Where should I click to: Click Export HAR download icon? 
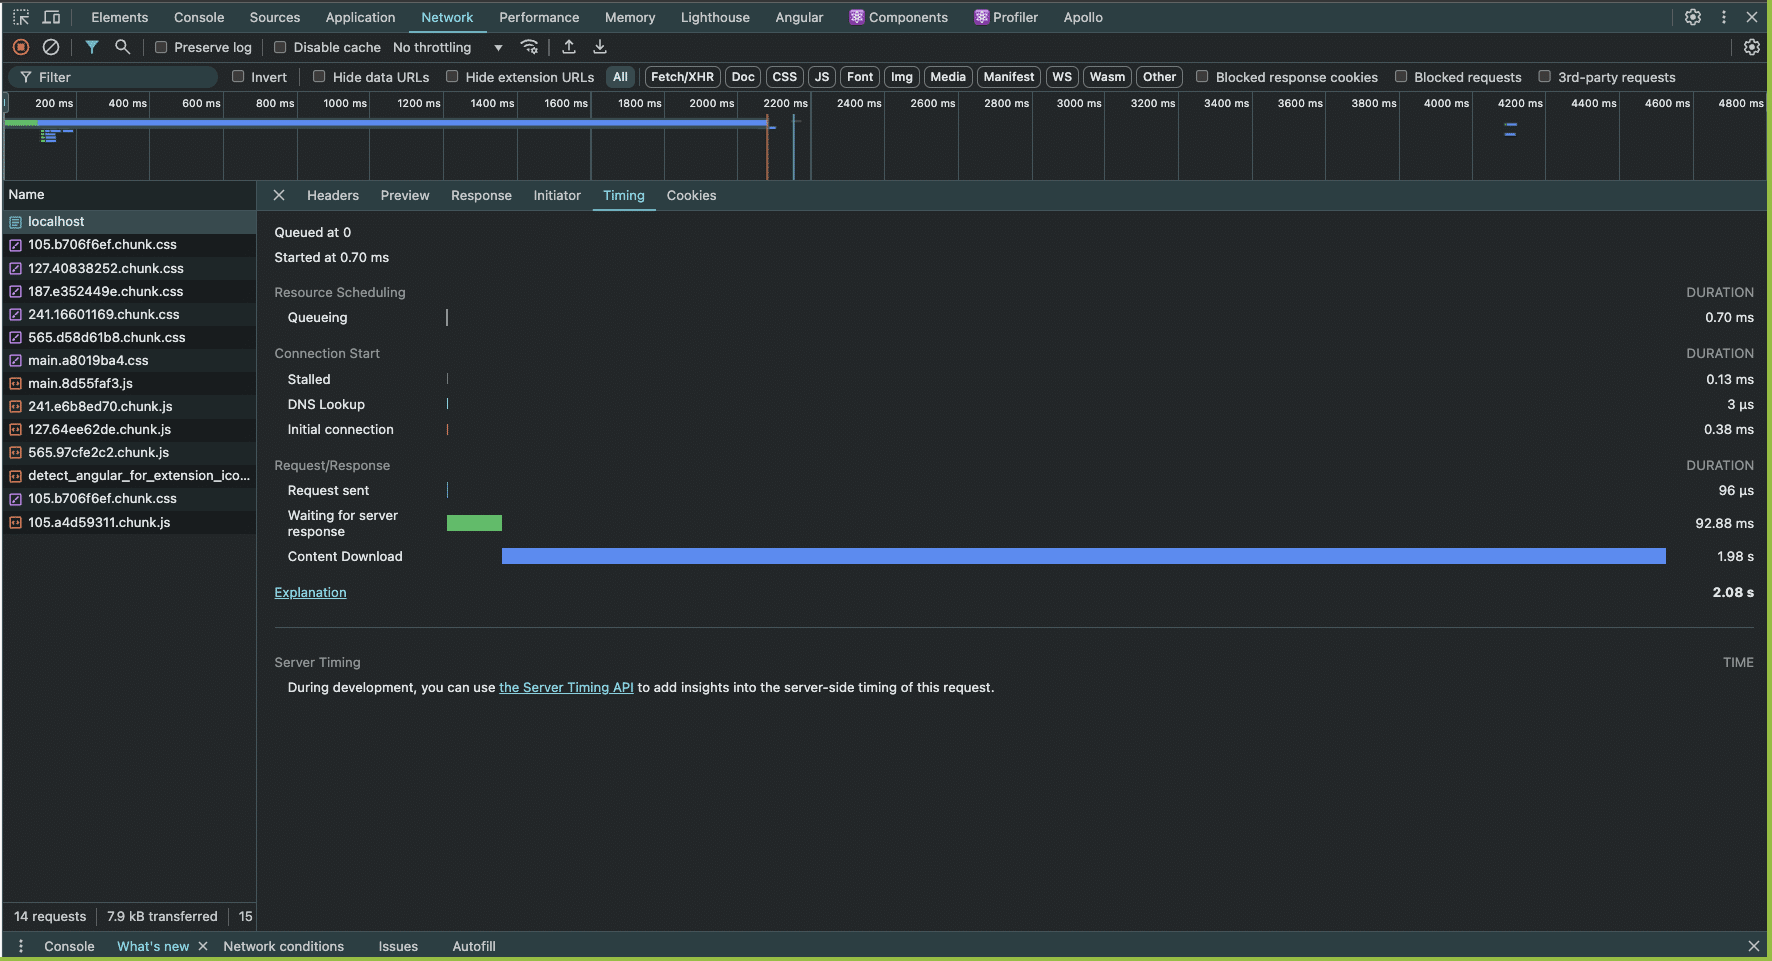(x=600, y=47)
